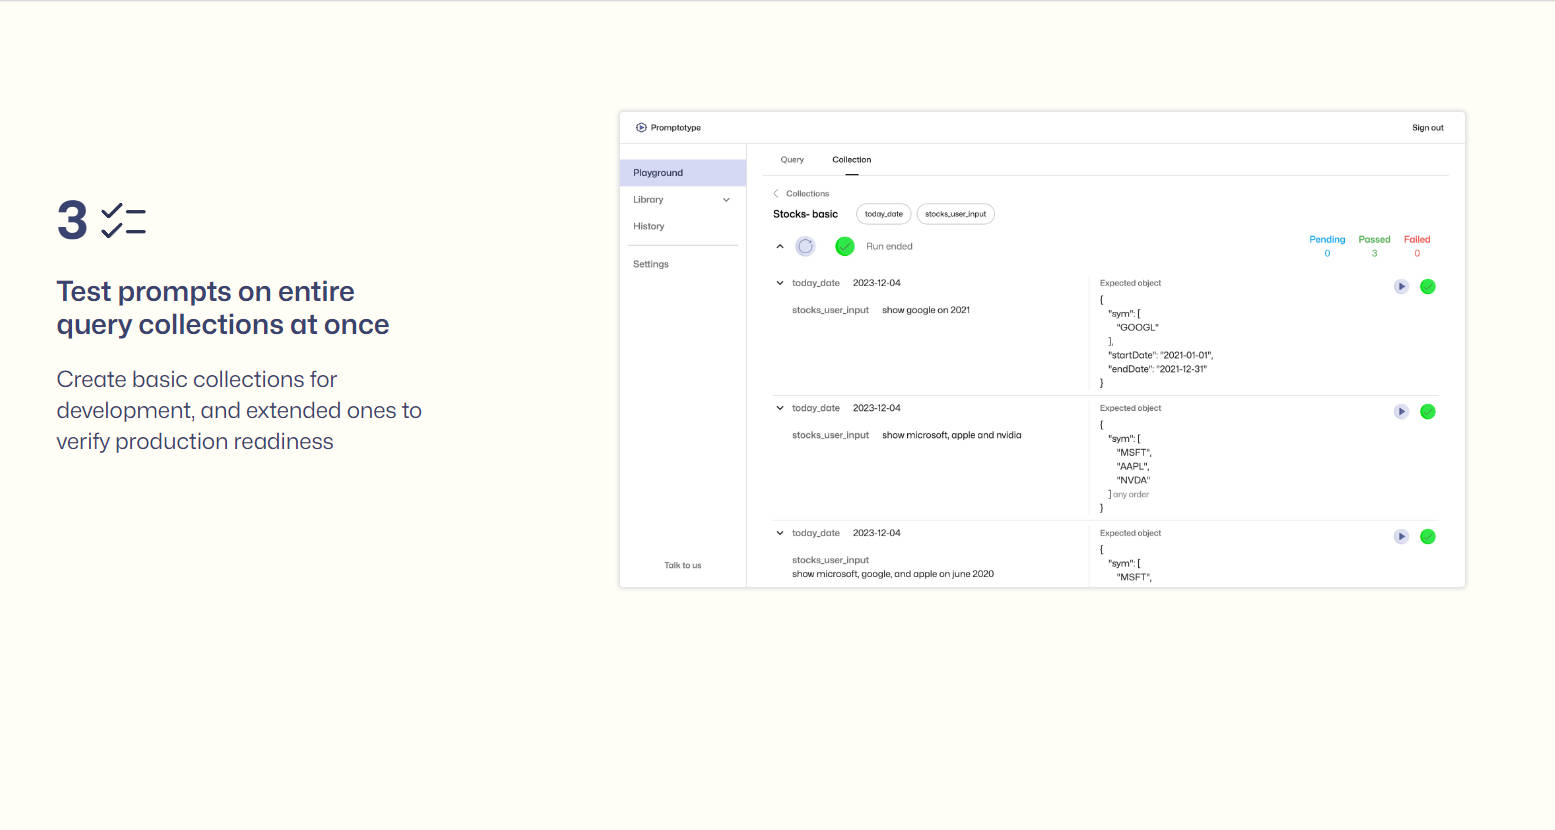The width and height of the screenshot is (1555, 830).
Task: Open History from the sidebar
Action: click(x=649, y=227)
